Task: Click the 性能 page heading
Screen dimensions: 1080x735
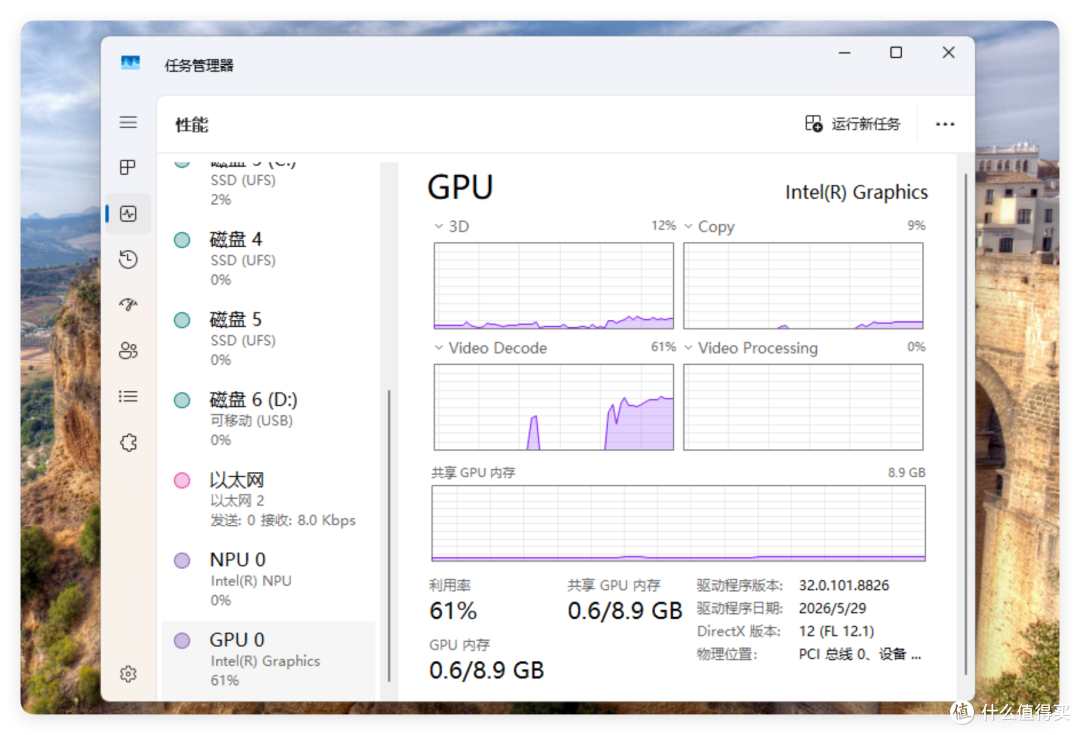Action: tap(191, 125)
